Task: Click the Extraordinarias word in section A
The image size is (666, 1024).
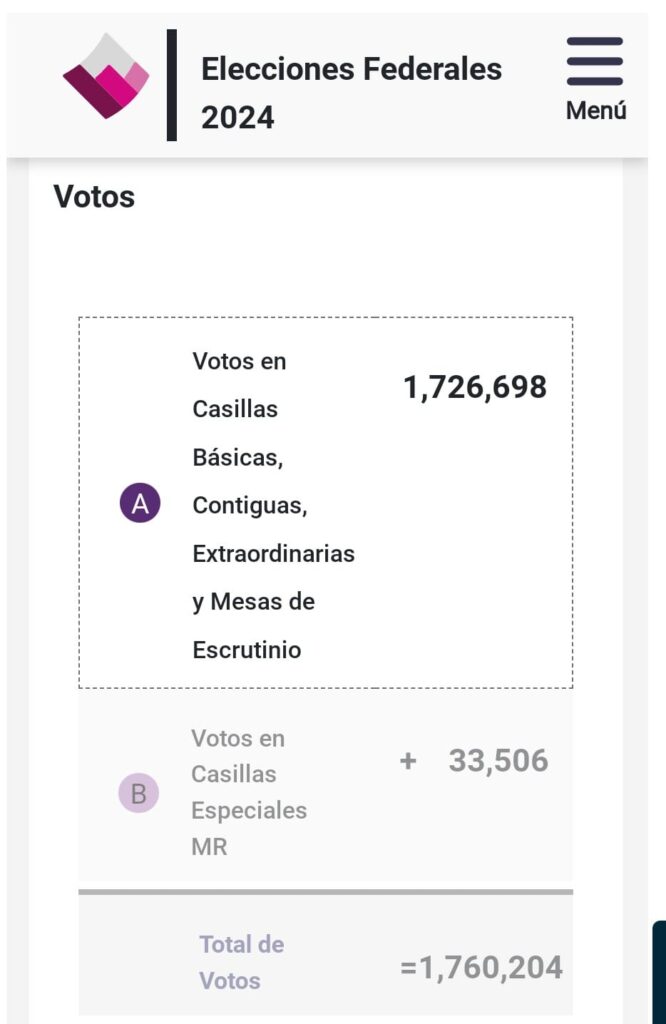Action: pyautogui.click(x=274, y=554)
